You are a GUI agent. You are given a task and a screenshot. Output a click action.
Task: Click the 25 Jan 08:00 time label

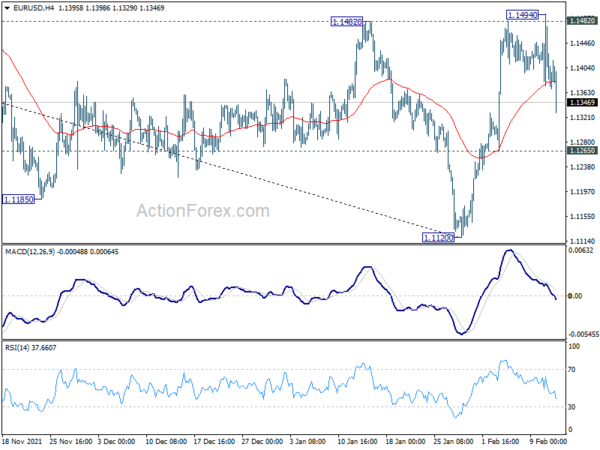pos(453,441)
